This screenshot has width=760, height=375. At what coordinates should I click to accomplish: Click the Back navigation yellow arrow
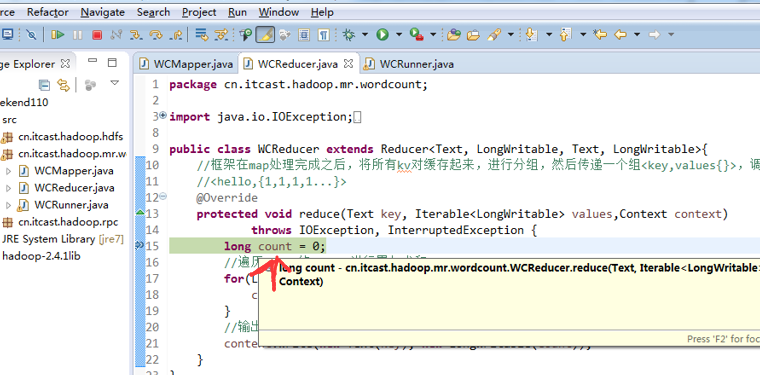[620, 34]
